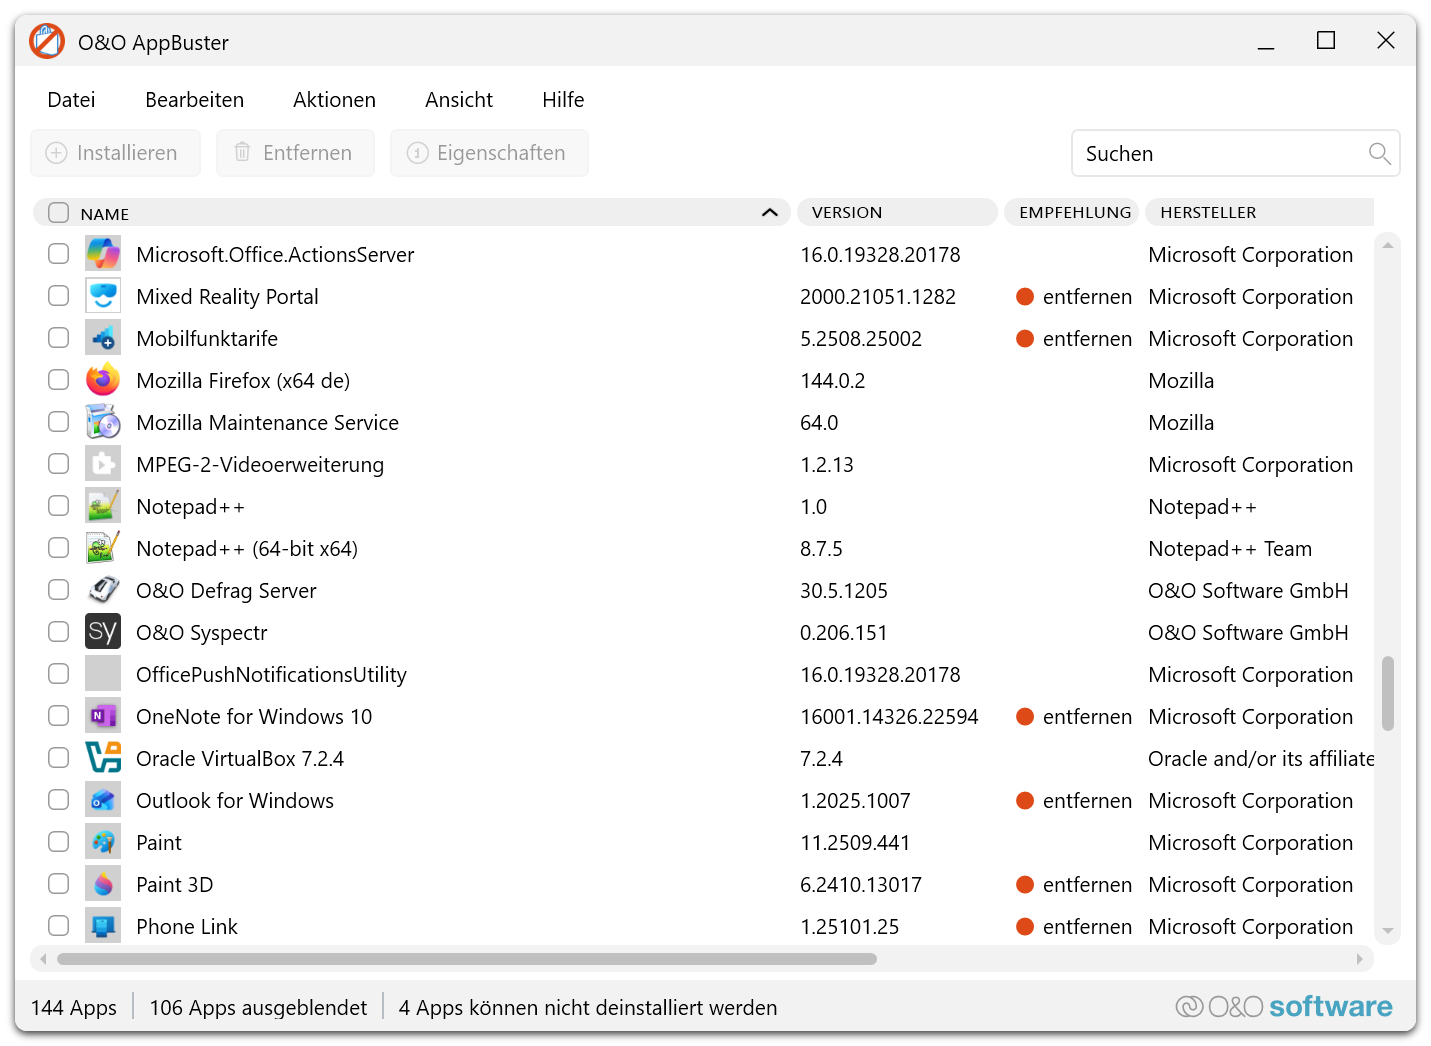
Task: Click the Eigenschaften button
Action: click(x=489, y=154)
